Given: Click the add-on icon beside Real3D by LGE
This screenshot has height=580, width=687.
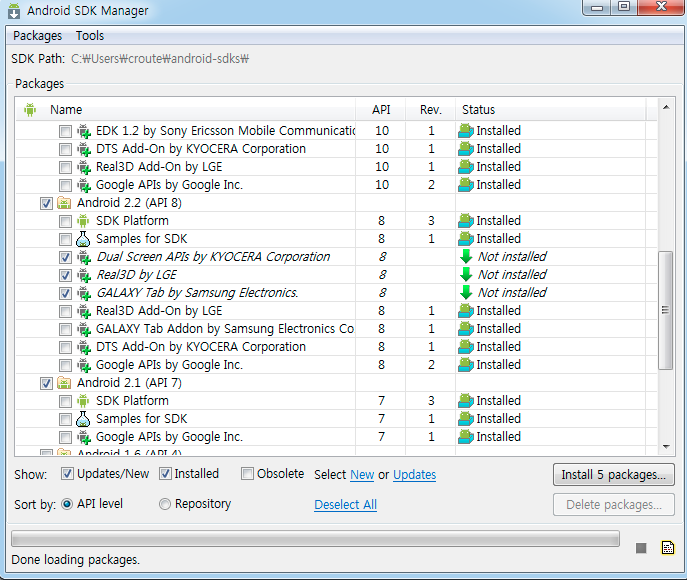Looking at the screenshot, I should point(84,275).
